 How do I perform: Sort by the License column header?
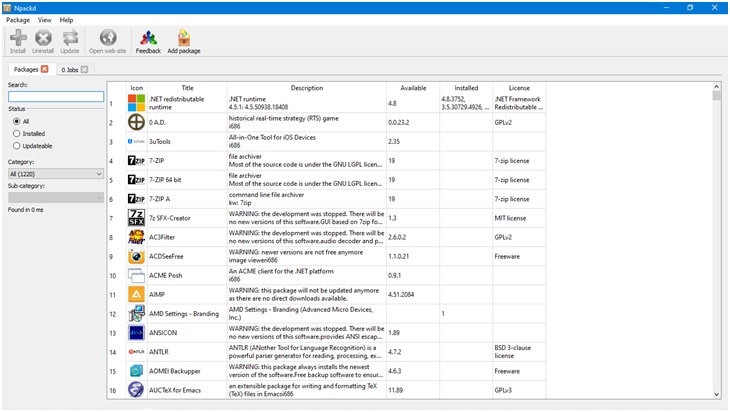click(519, 88)
